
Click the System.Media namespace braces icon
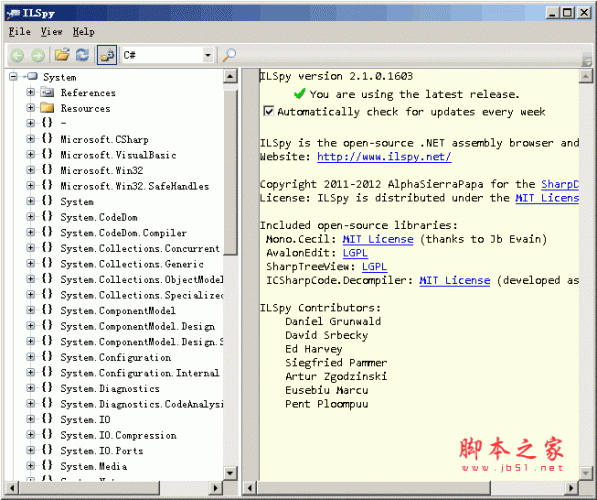(x=47, y=466)
